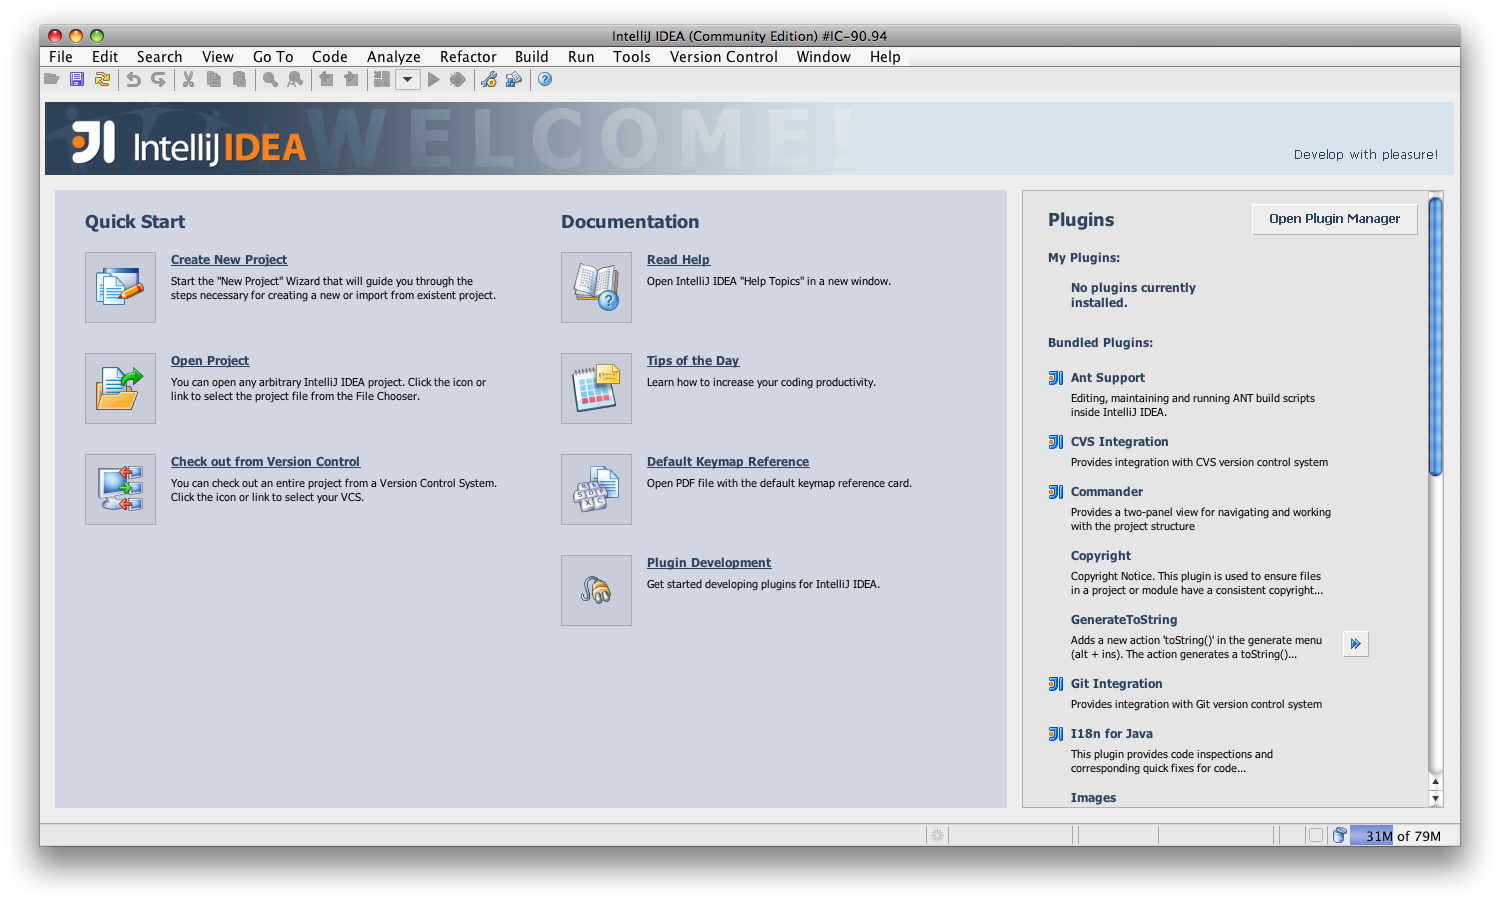Open the run configuration dropdown
1500x901 pixels.
(407, 79)
